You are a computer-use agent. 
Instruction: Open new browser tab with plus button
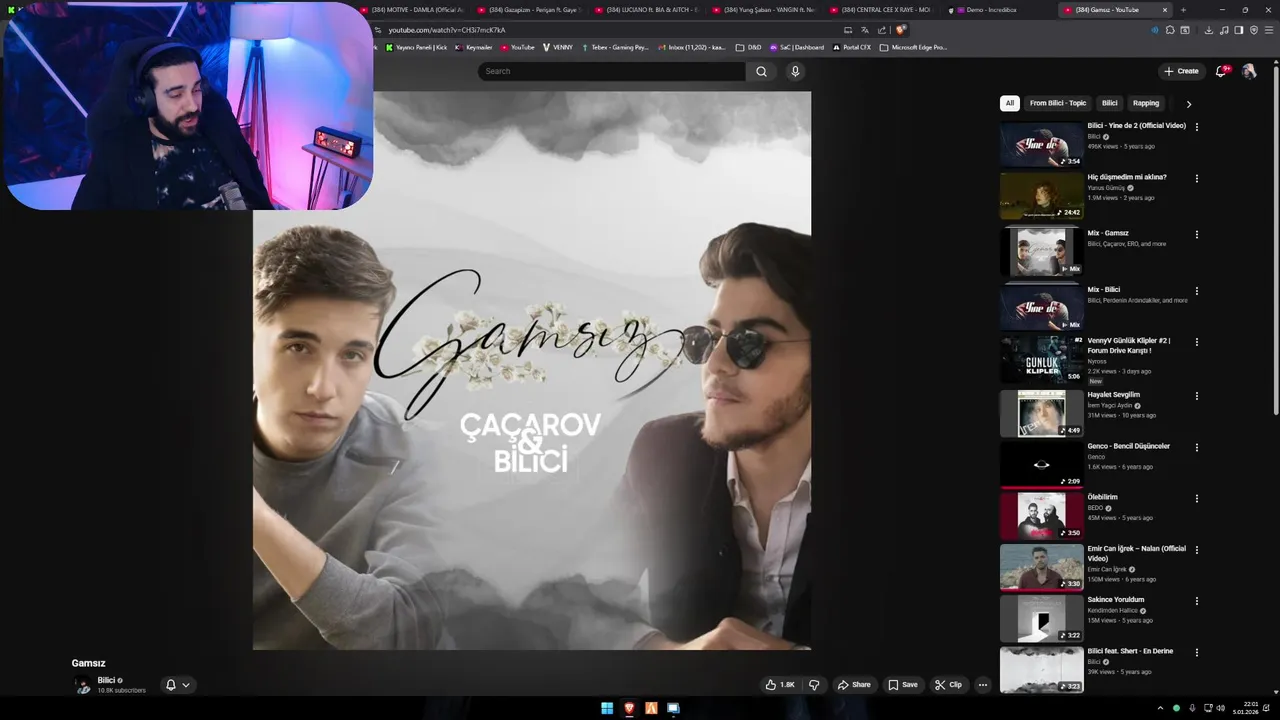coord(1183,10)
